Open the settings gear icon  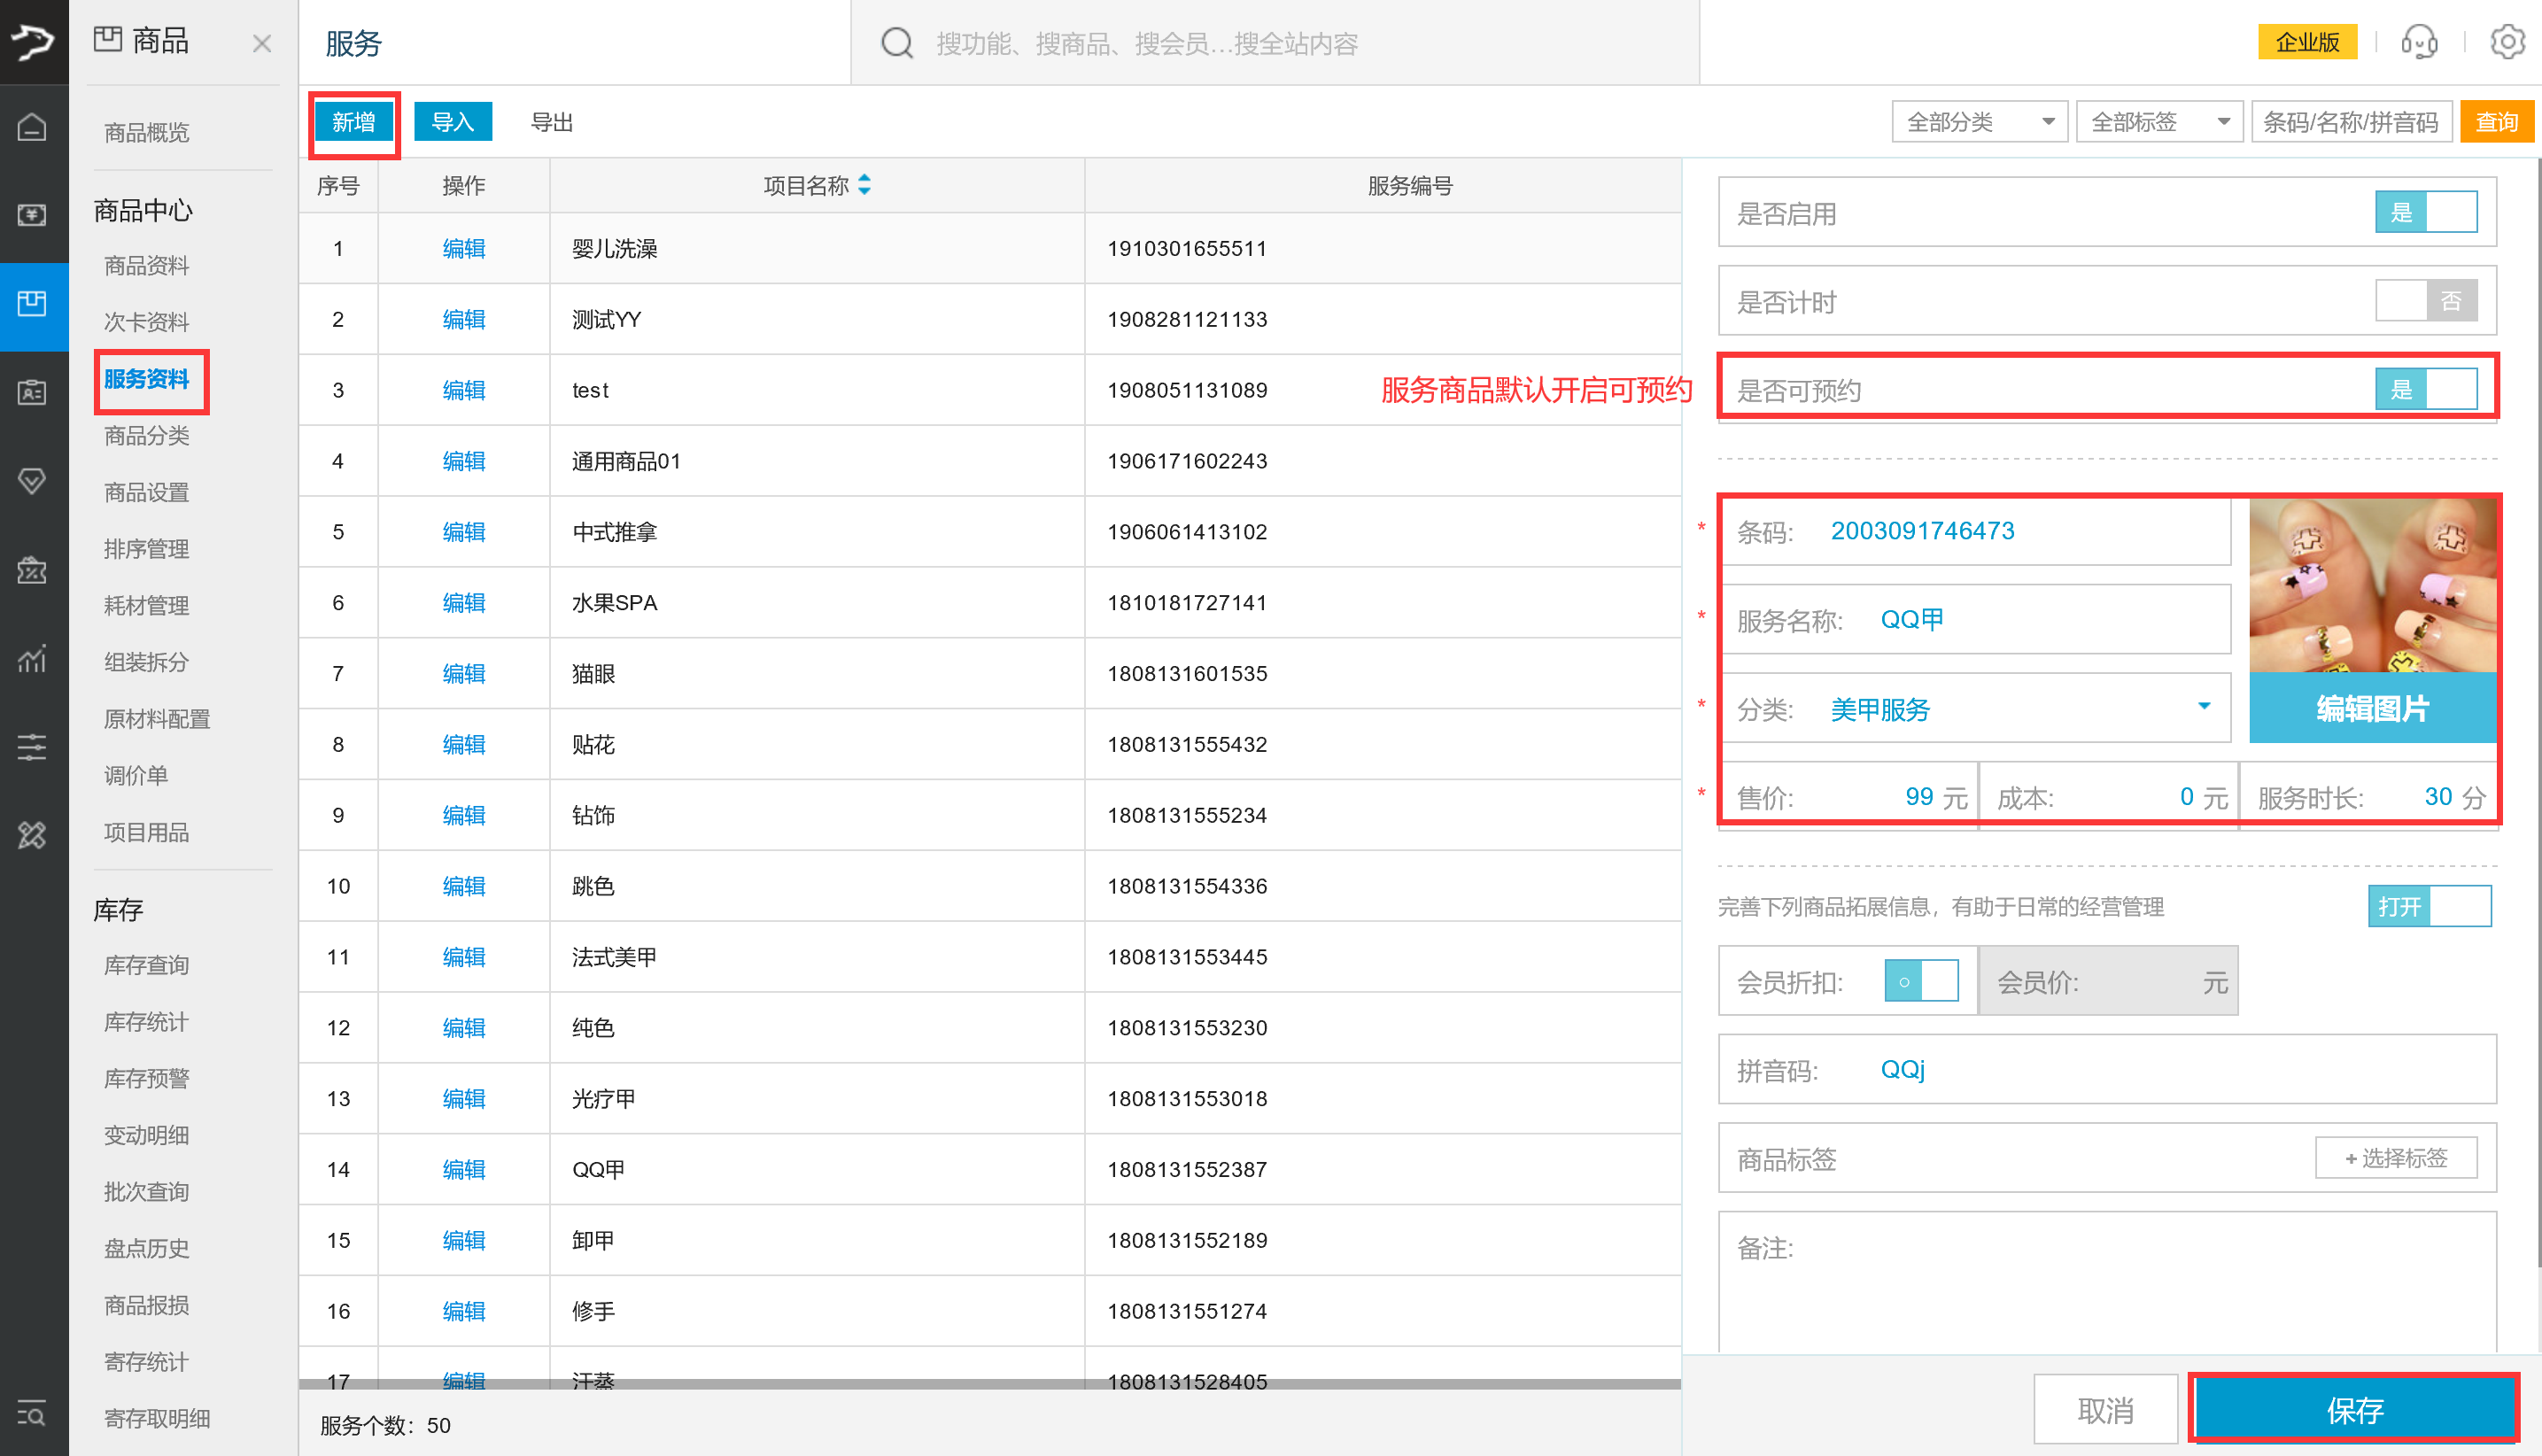pos(2507,42)
